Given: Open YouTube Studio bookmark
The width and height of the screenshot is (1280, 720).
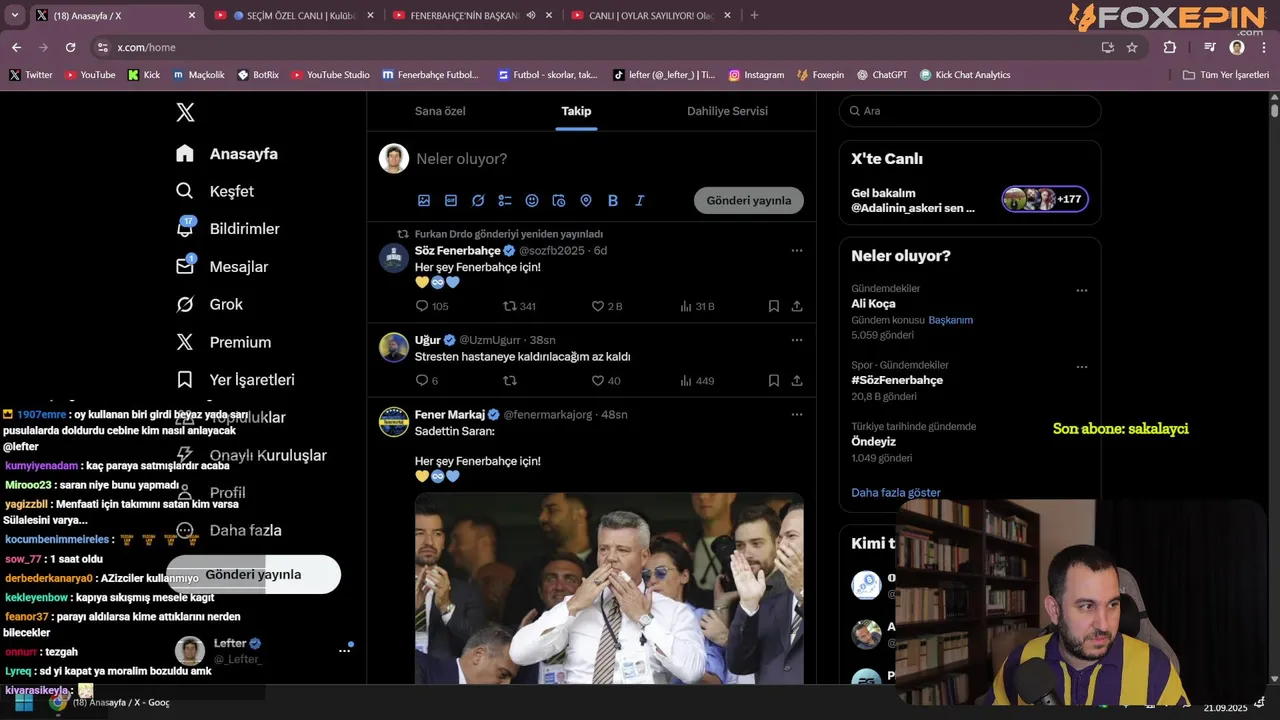Looking at the screenshot, I should [330, 75].
